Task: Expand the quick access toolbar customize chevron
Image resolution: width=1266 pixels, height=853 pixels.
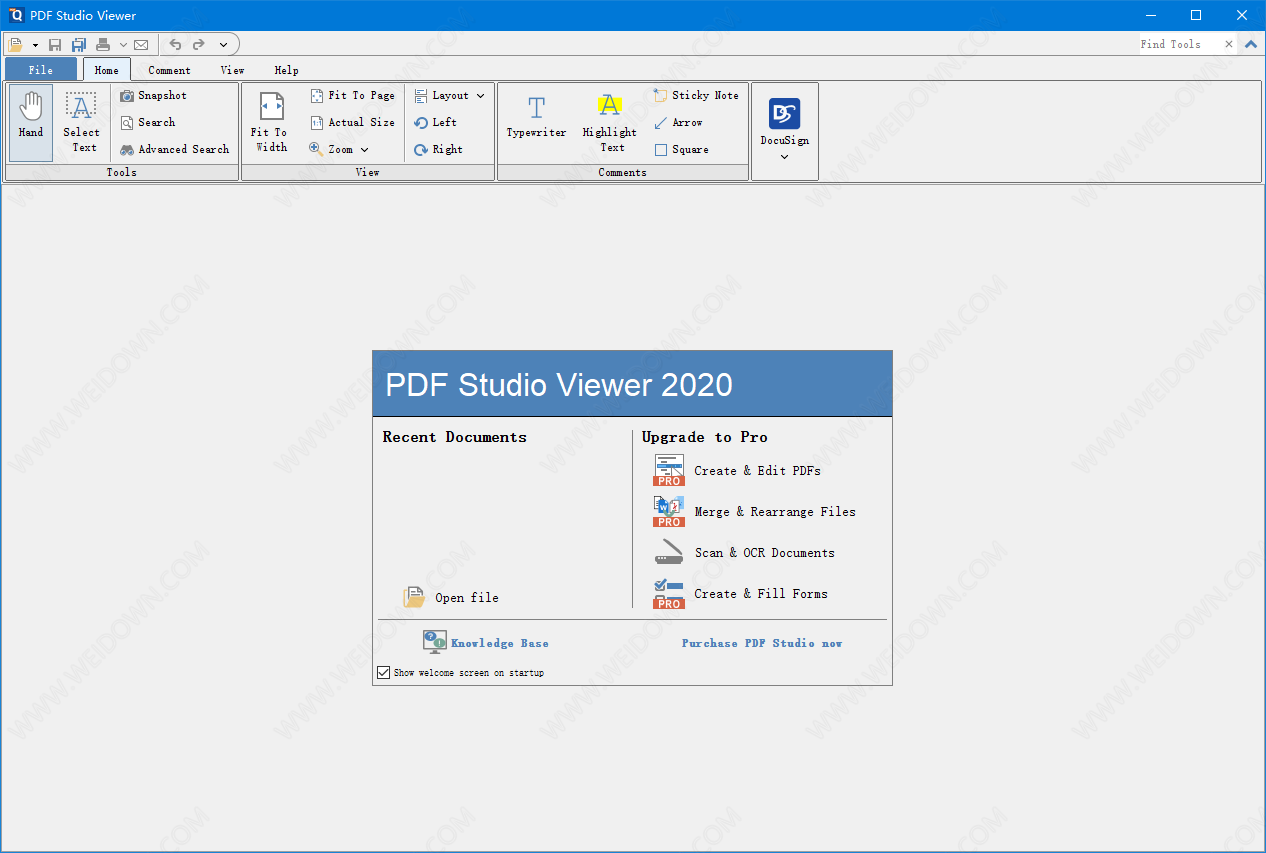Action: point(223,44)
